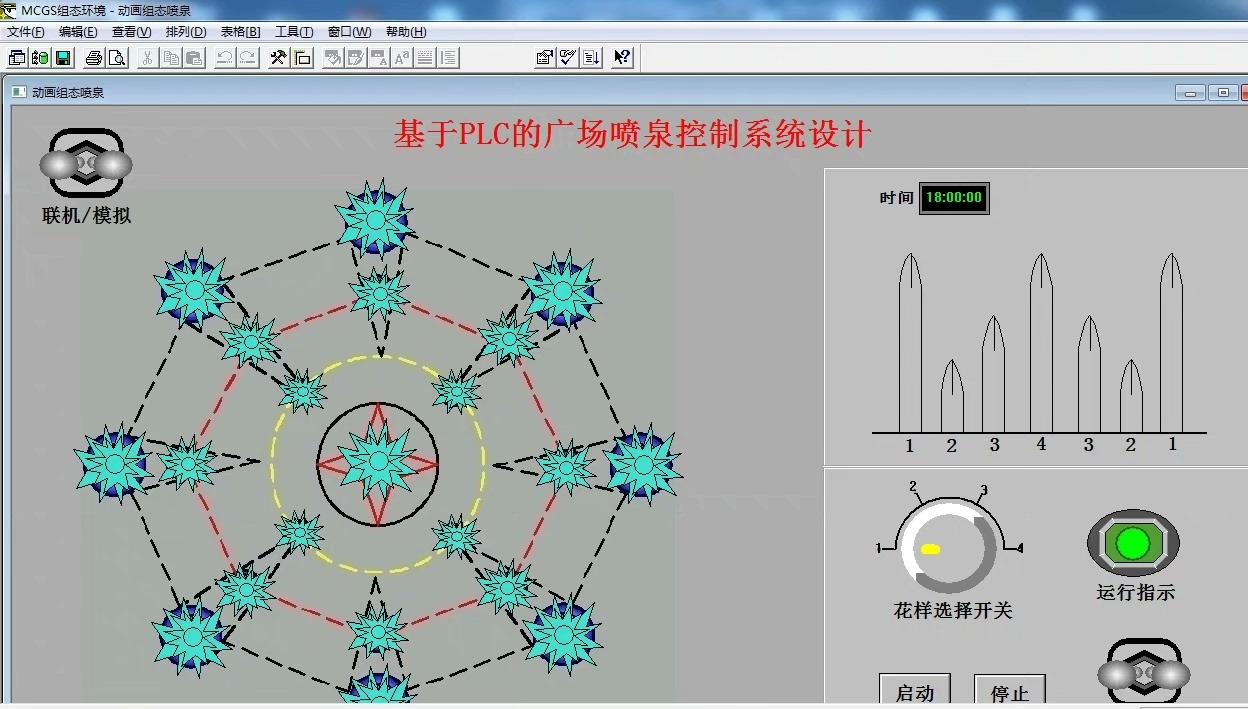Click the 时间 label
This screenshot has height=709, width=1248.
(896, 198)
